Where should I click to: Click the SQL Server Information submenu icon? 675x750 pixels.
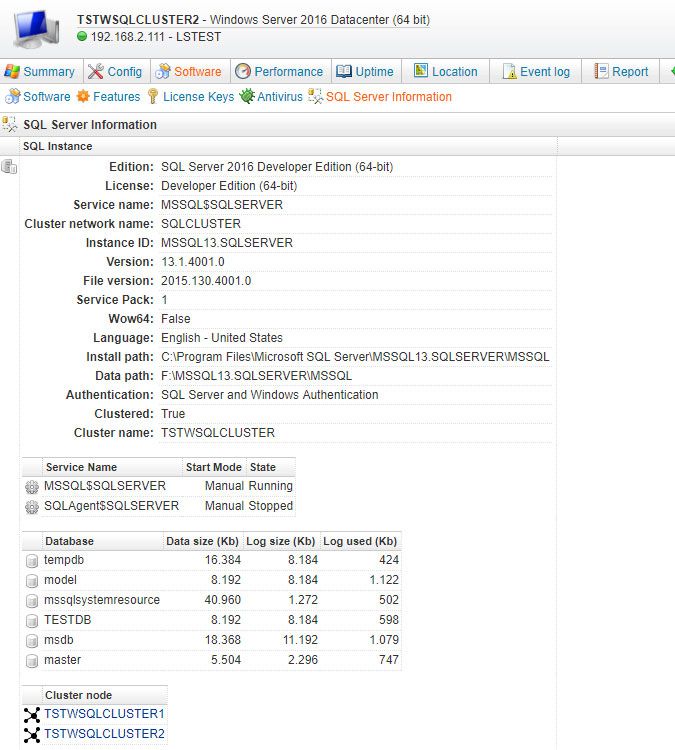tap(315, 96)
